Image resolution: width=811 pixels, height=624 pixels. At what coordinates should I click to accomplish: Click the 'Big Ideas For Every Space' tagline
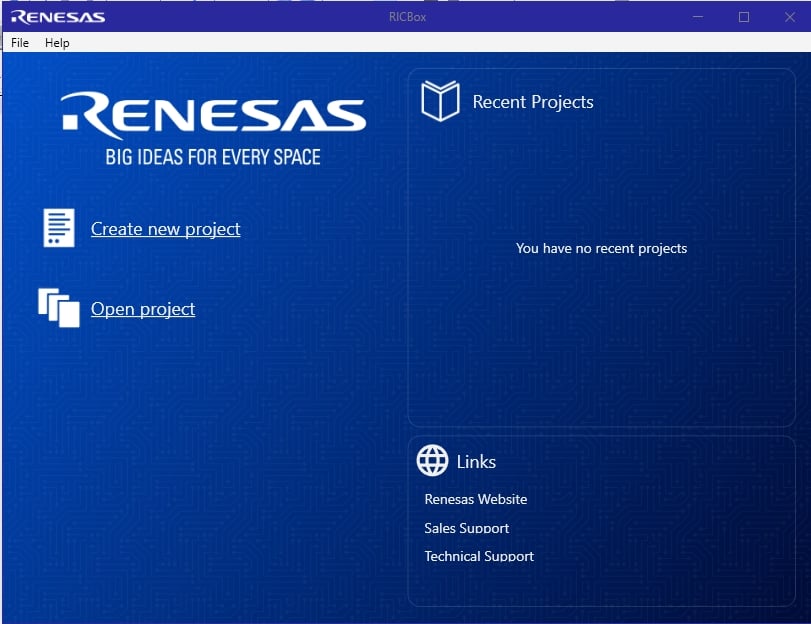(213, 157)
